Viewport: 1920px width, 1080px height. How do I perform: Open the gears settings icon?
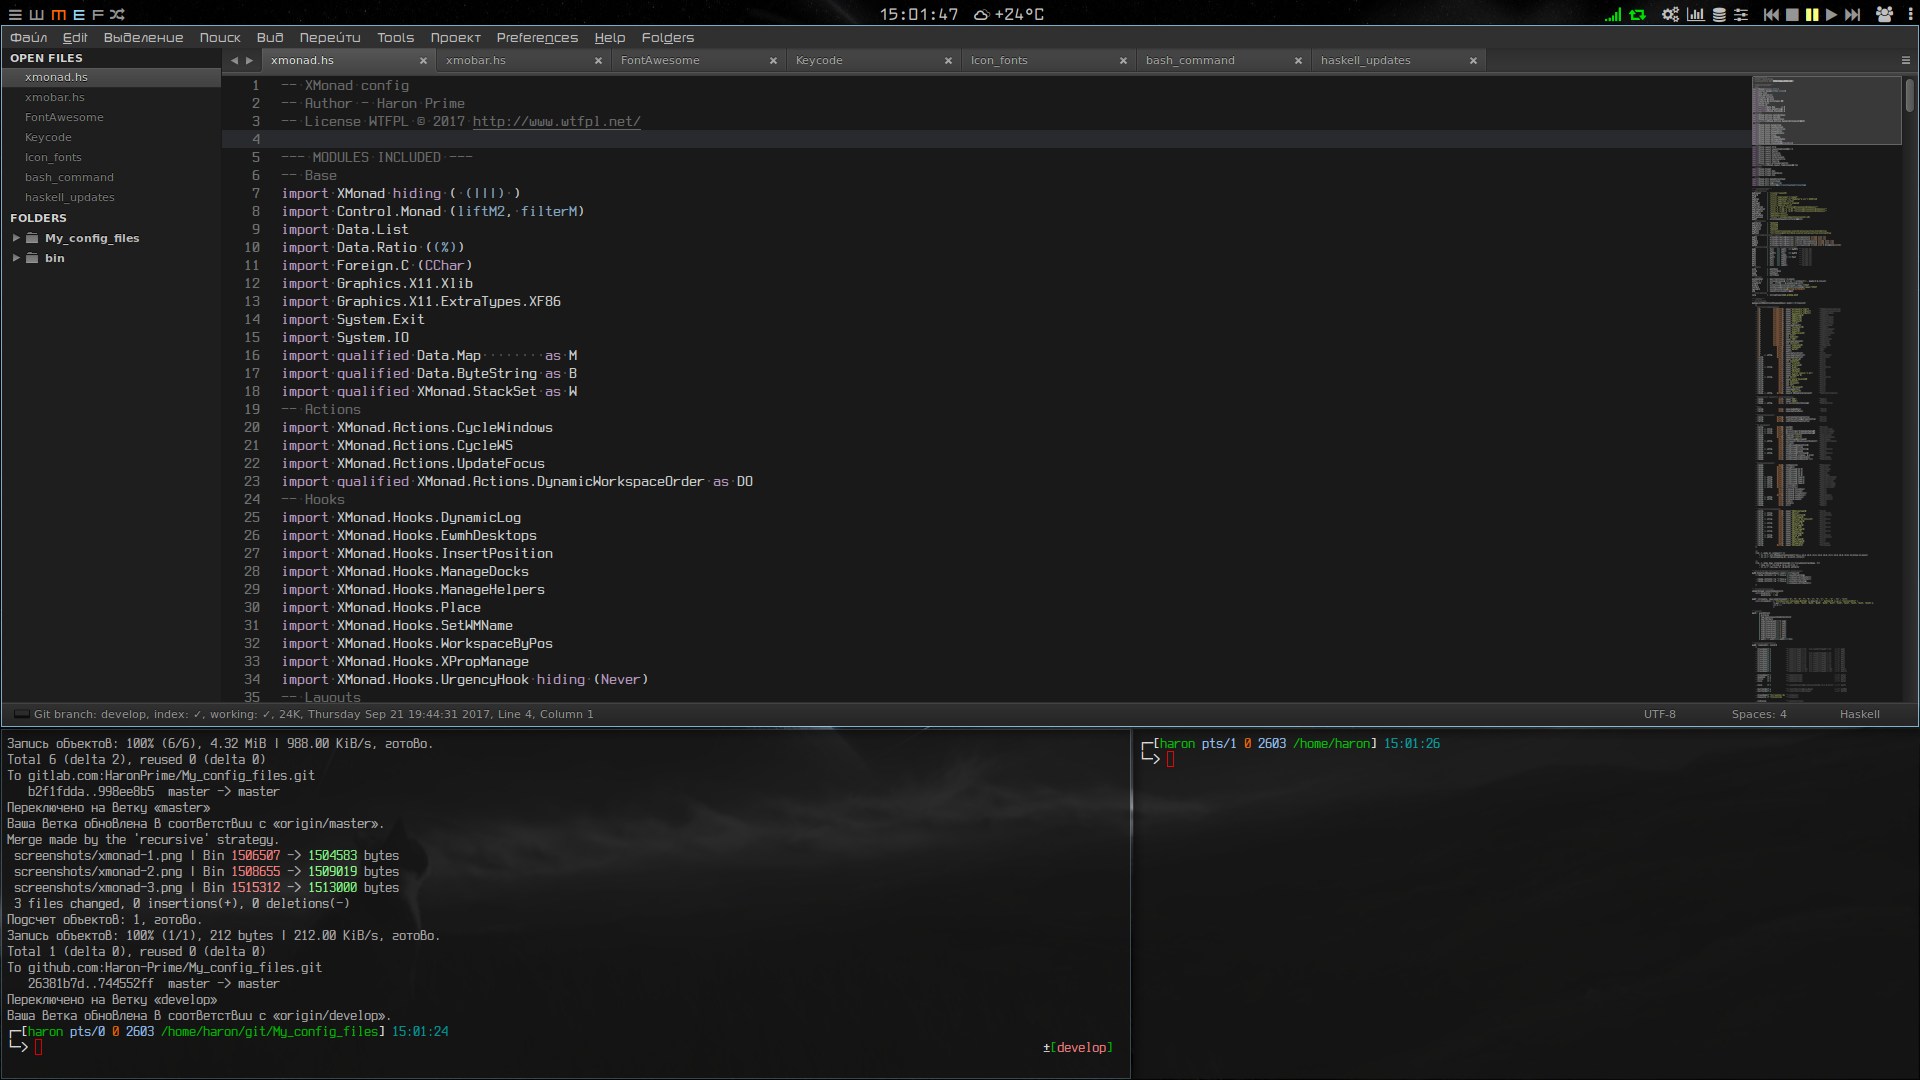[x=1670, y=14]
